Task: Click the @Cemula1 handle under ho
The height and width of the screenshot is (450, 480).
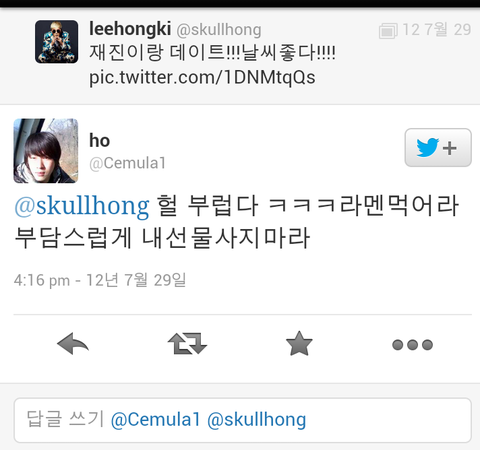Action: click(127, 163)
